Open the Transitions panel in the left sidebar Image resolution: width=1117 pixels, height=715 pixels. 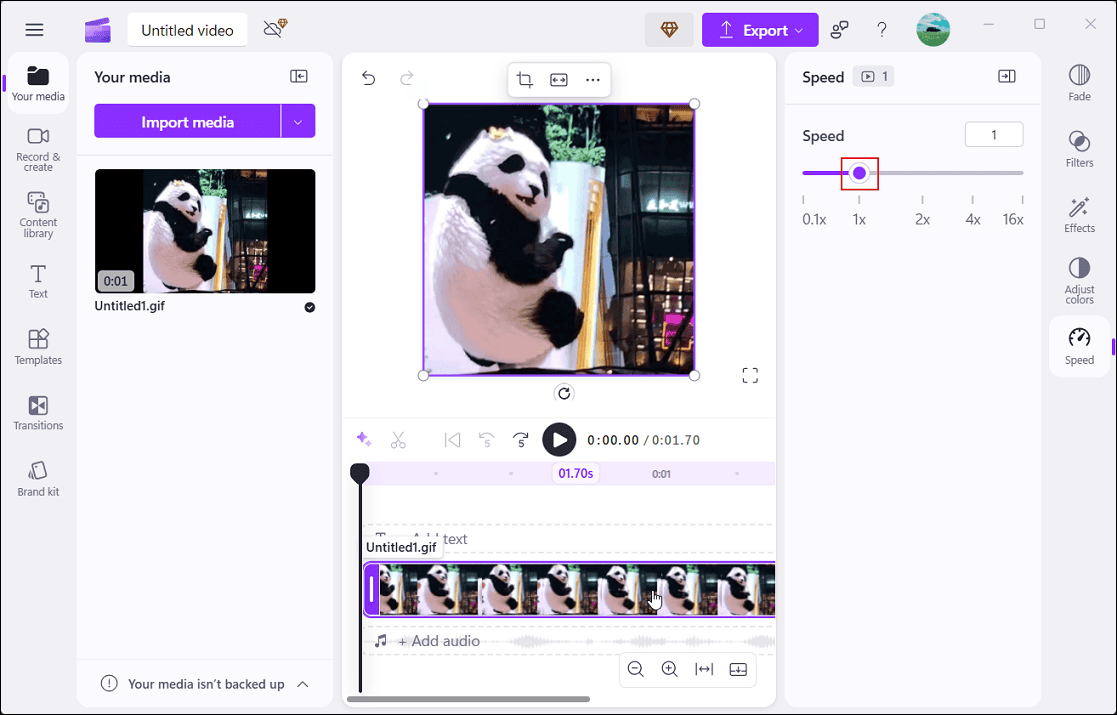[37, 413]
